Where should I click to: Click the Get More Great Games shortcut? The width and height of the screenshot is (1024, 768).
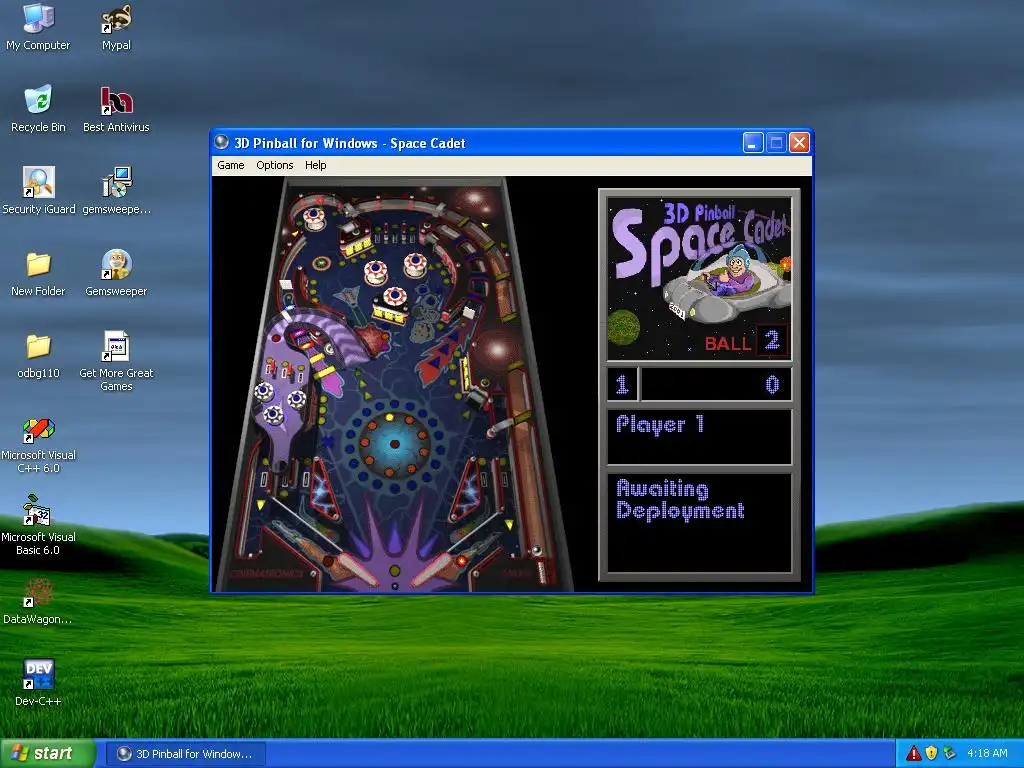pos(116,360)
